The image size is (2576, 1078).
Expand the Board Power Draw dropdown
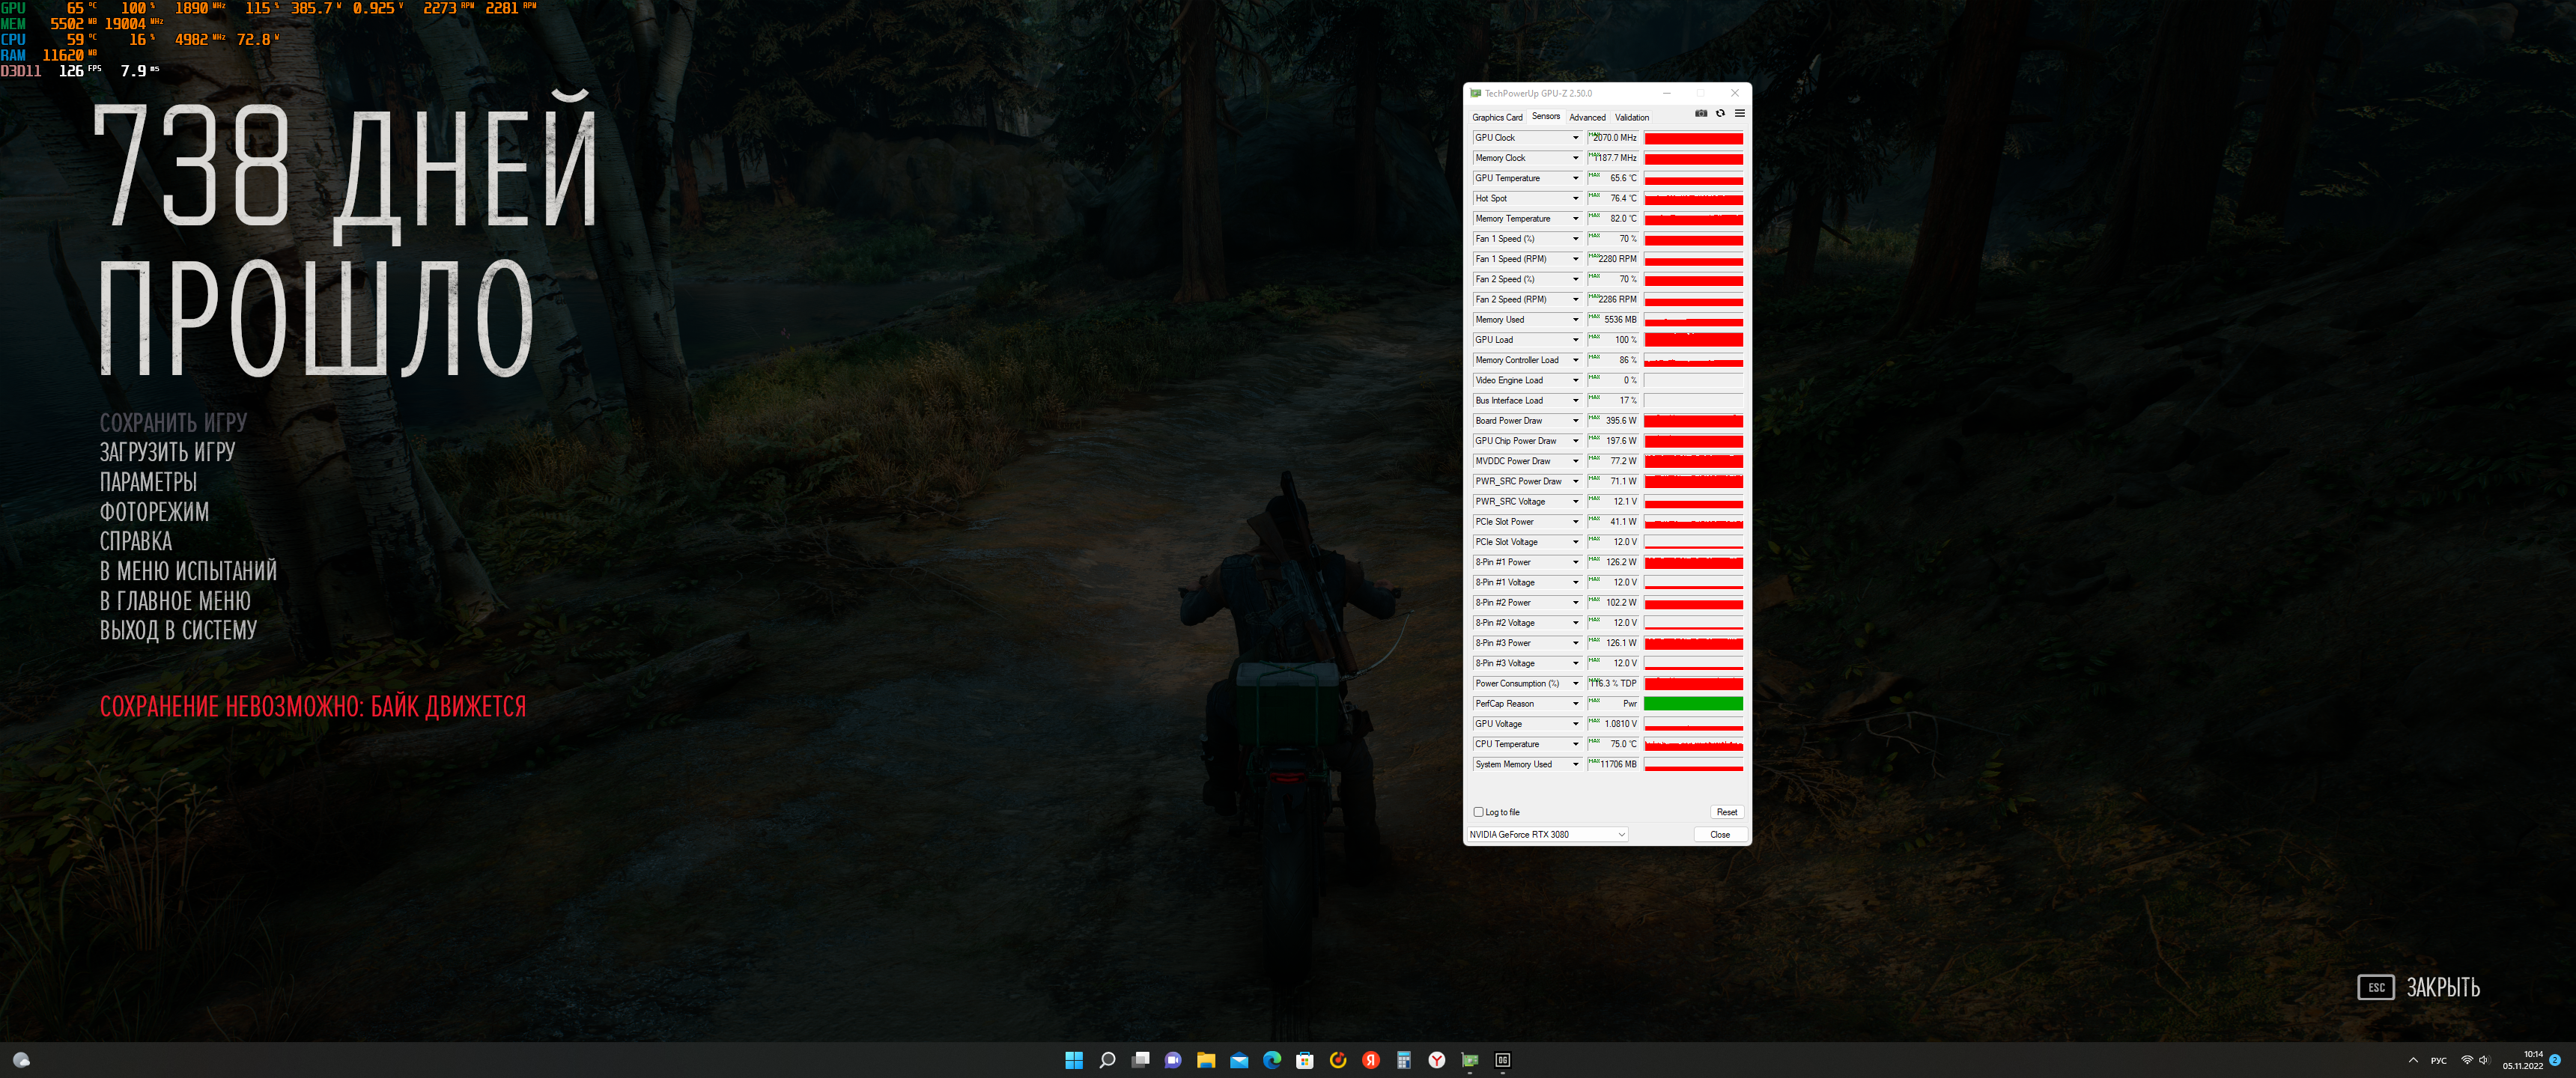point(1575,421)
